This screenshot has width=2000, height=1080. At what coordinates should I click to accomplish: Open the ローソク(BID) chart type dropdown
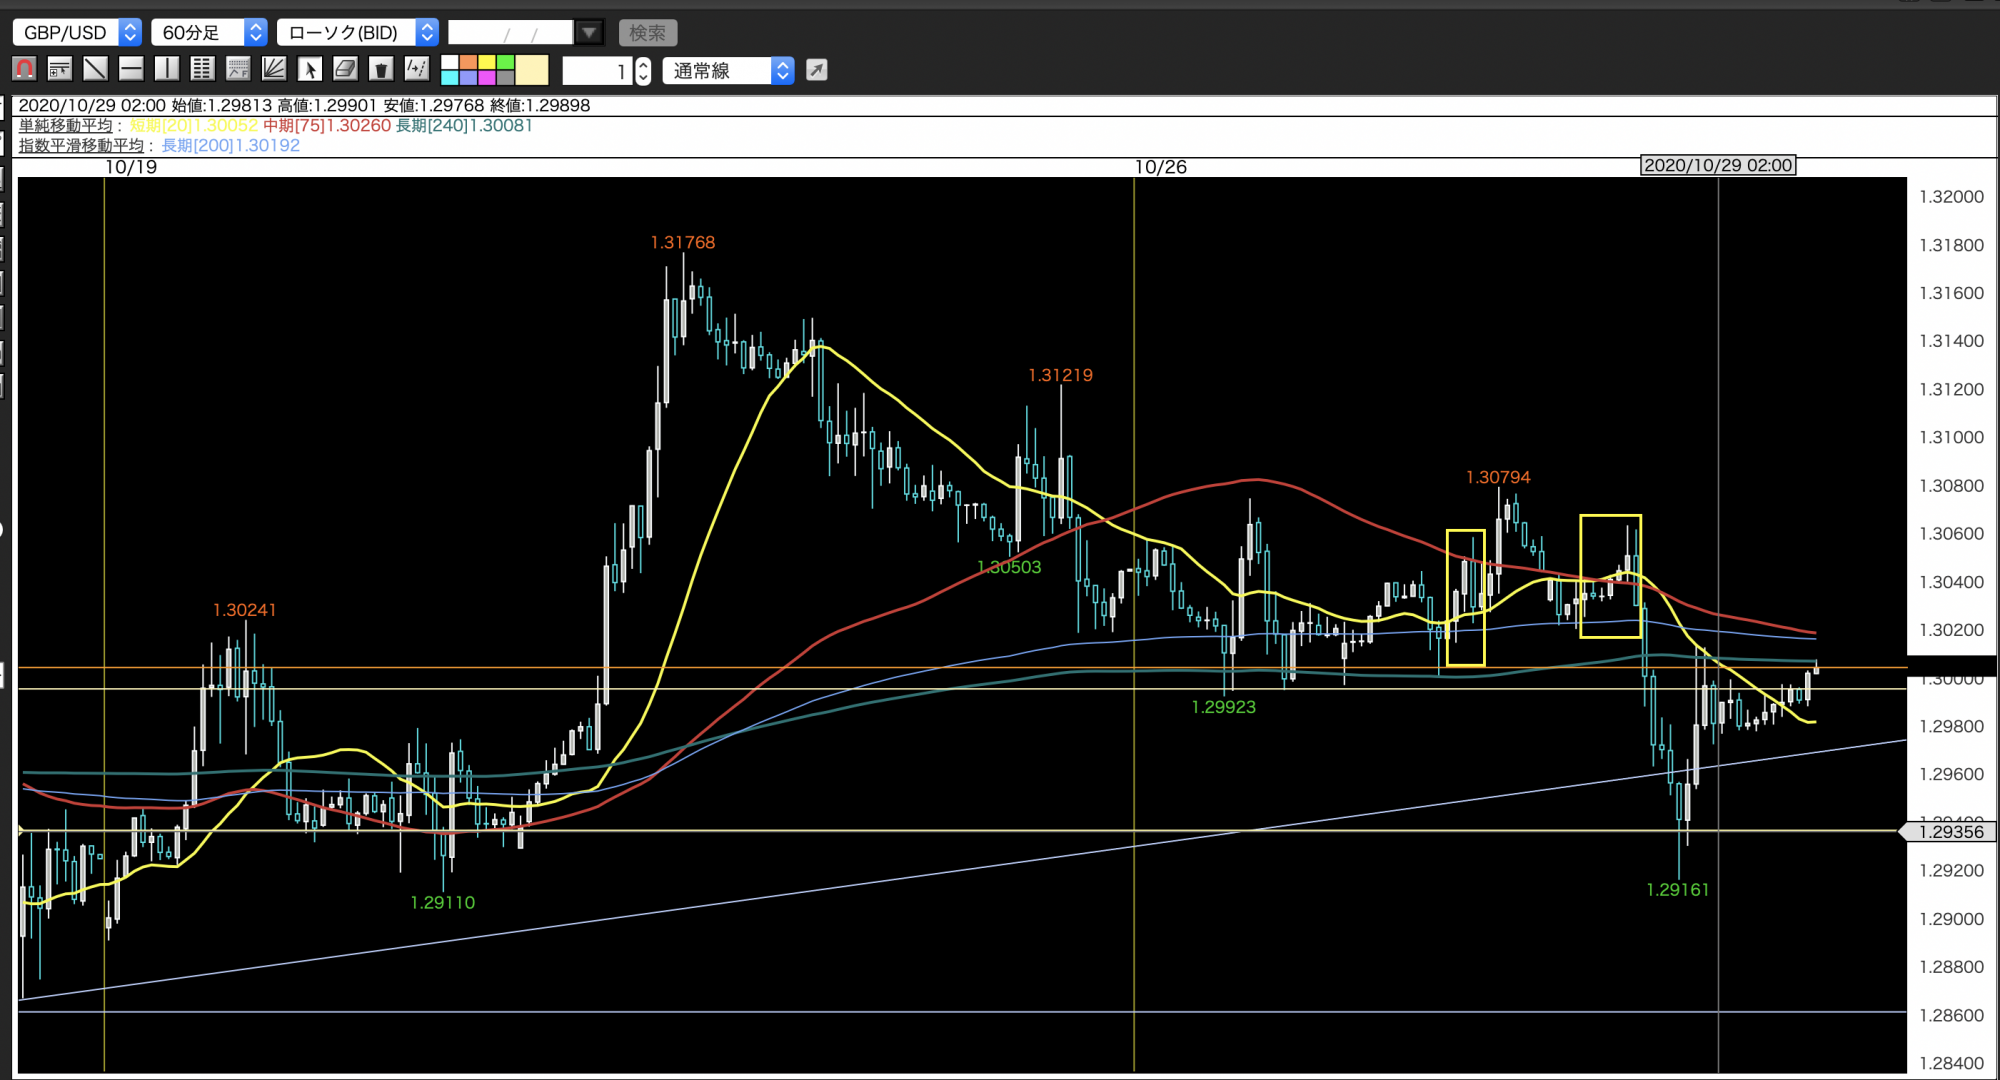pyautogui.click(x=358, y=32)
